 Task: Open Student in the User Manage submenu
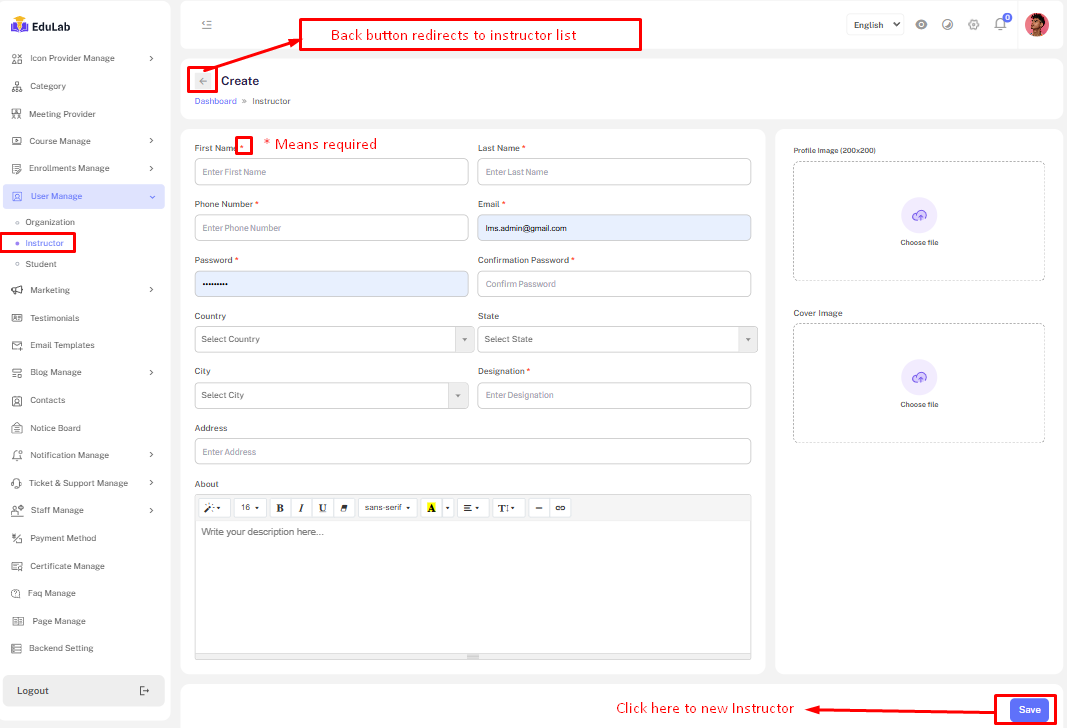[41, 264]
